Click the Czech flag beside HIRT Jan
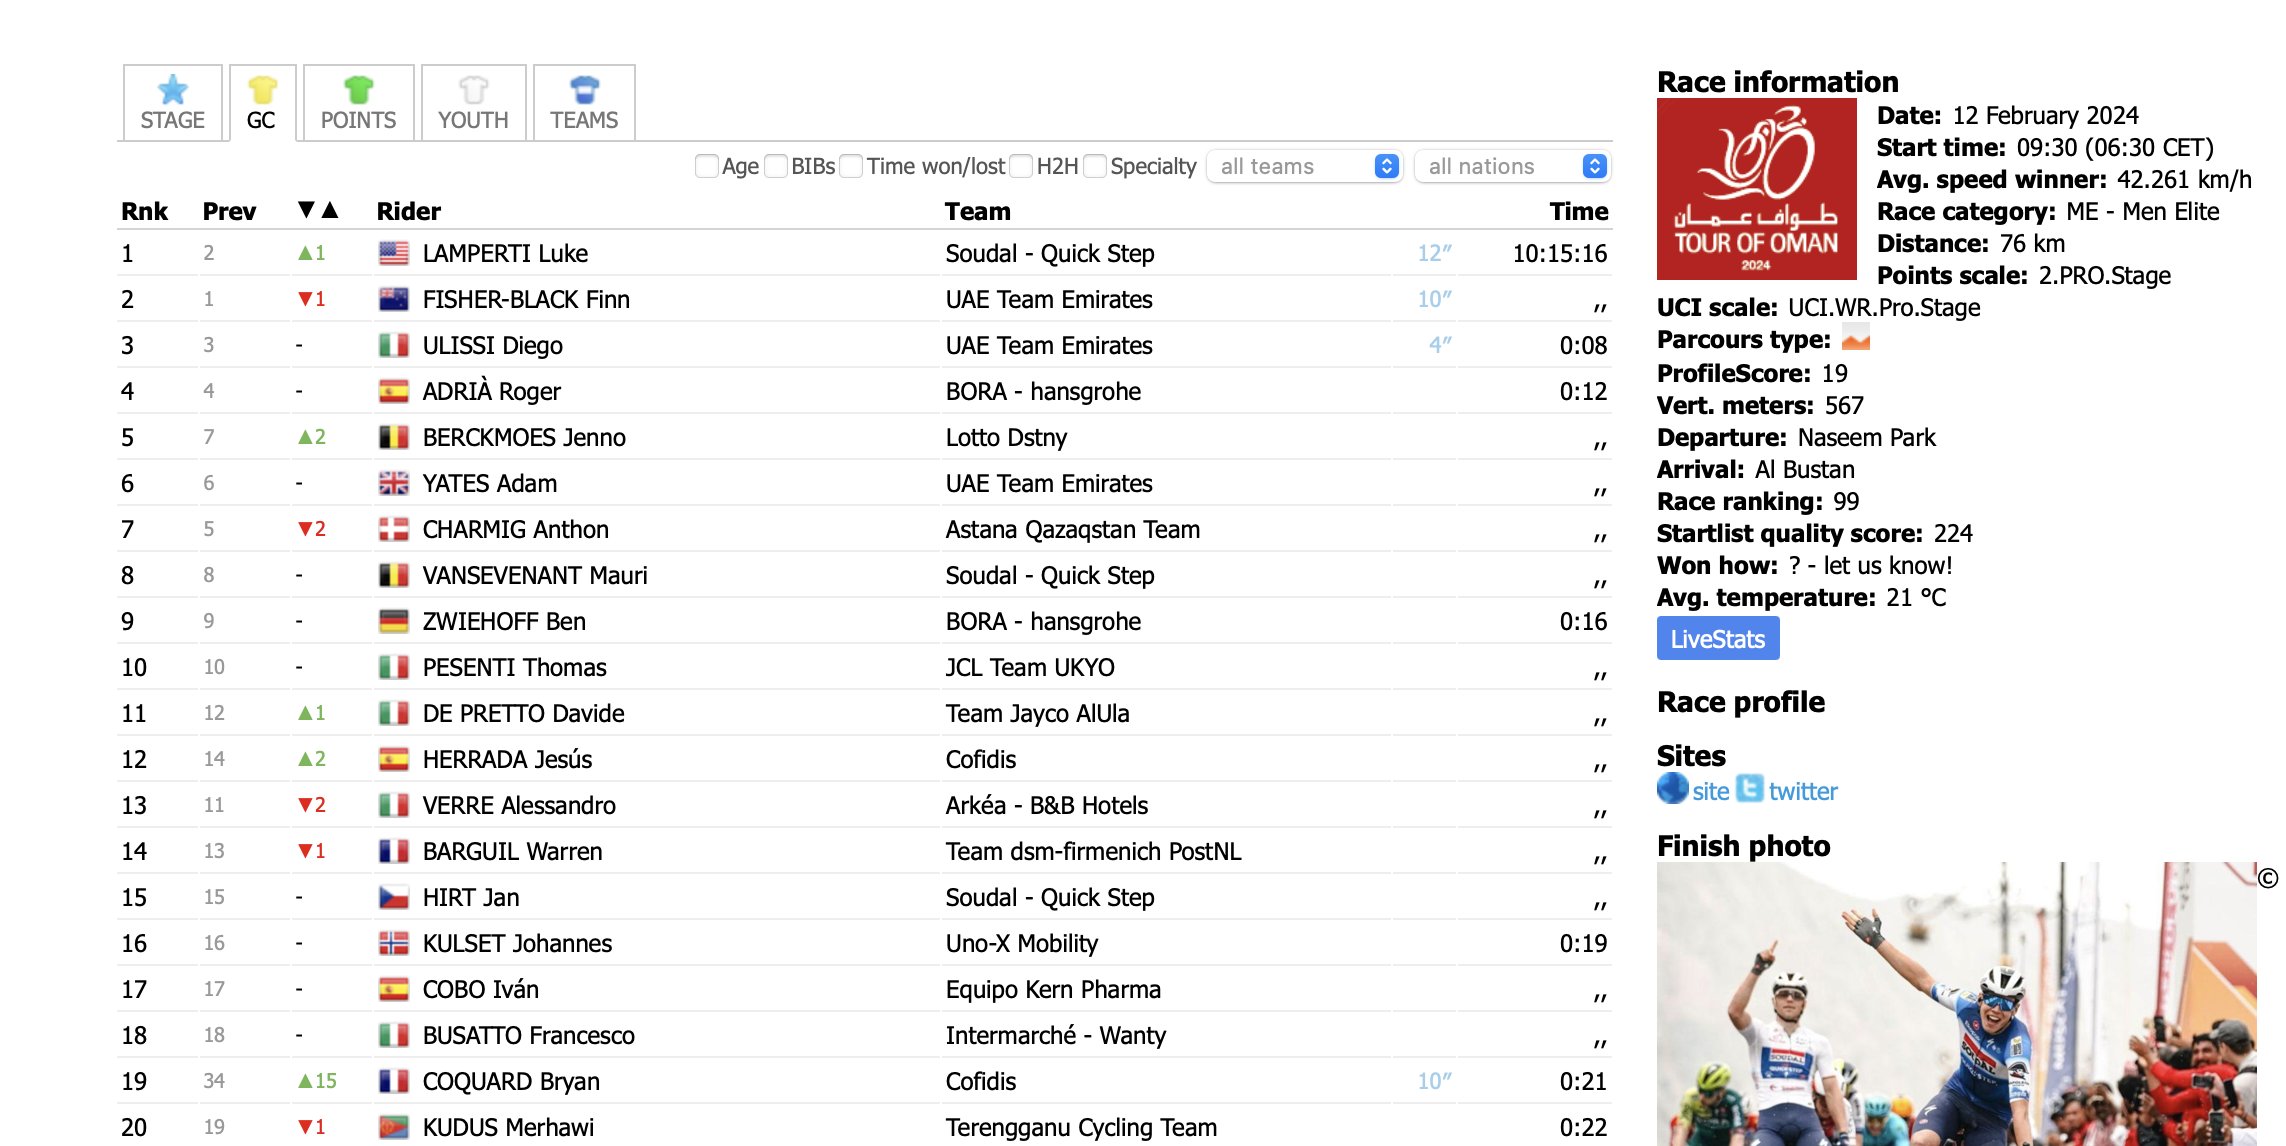Viewport: 2286px width, 1146px height. coord(394,897)
